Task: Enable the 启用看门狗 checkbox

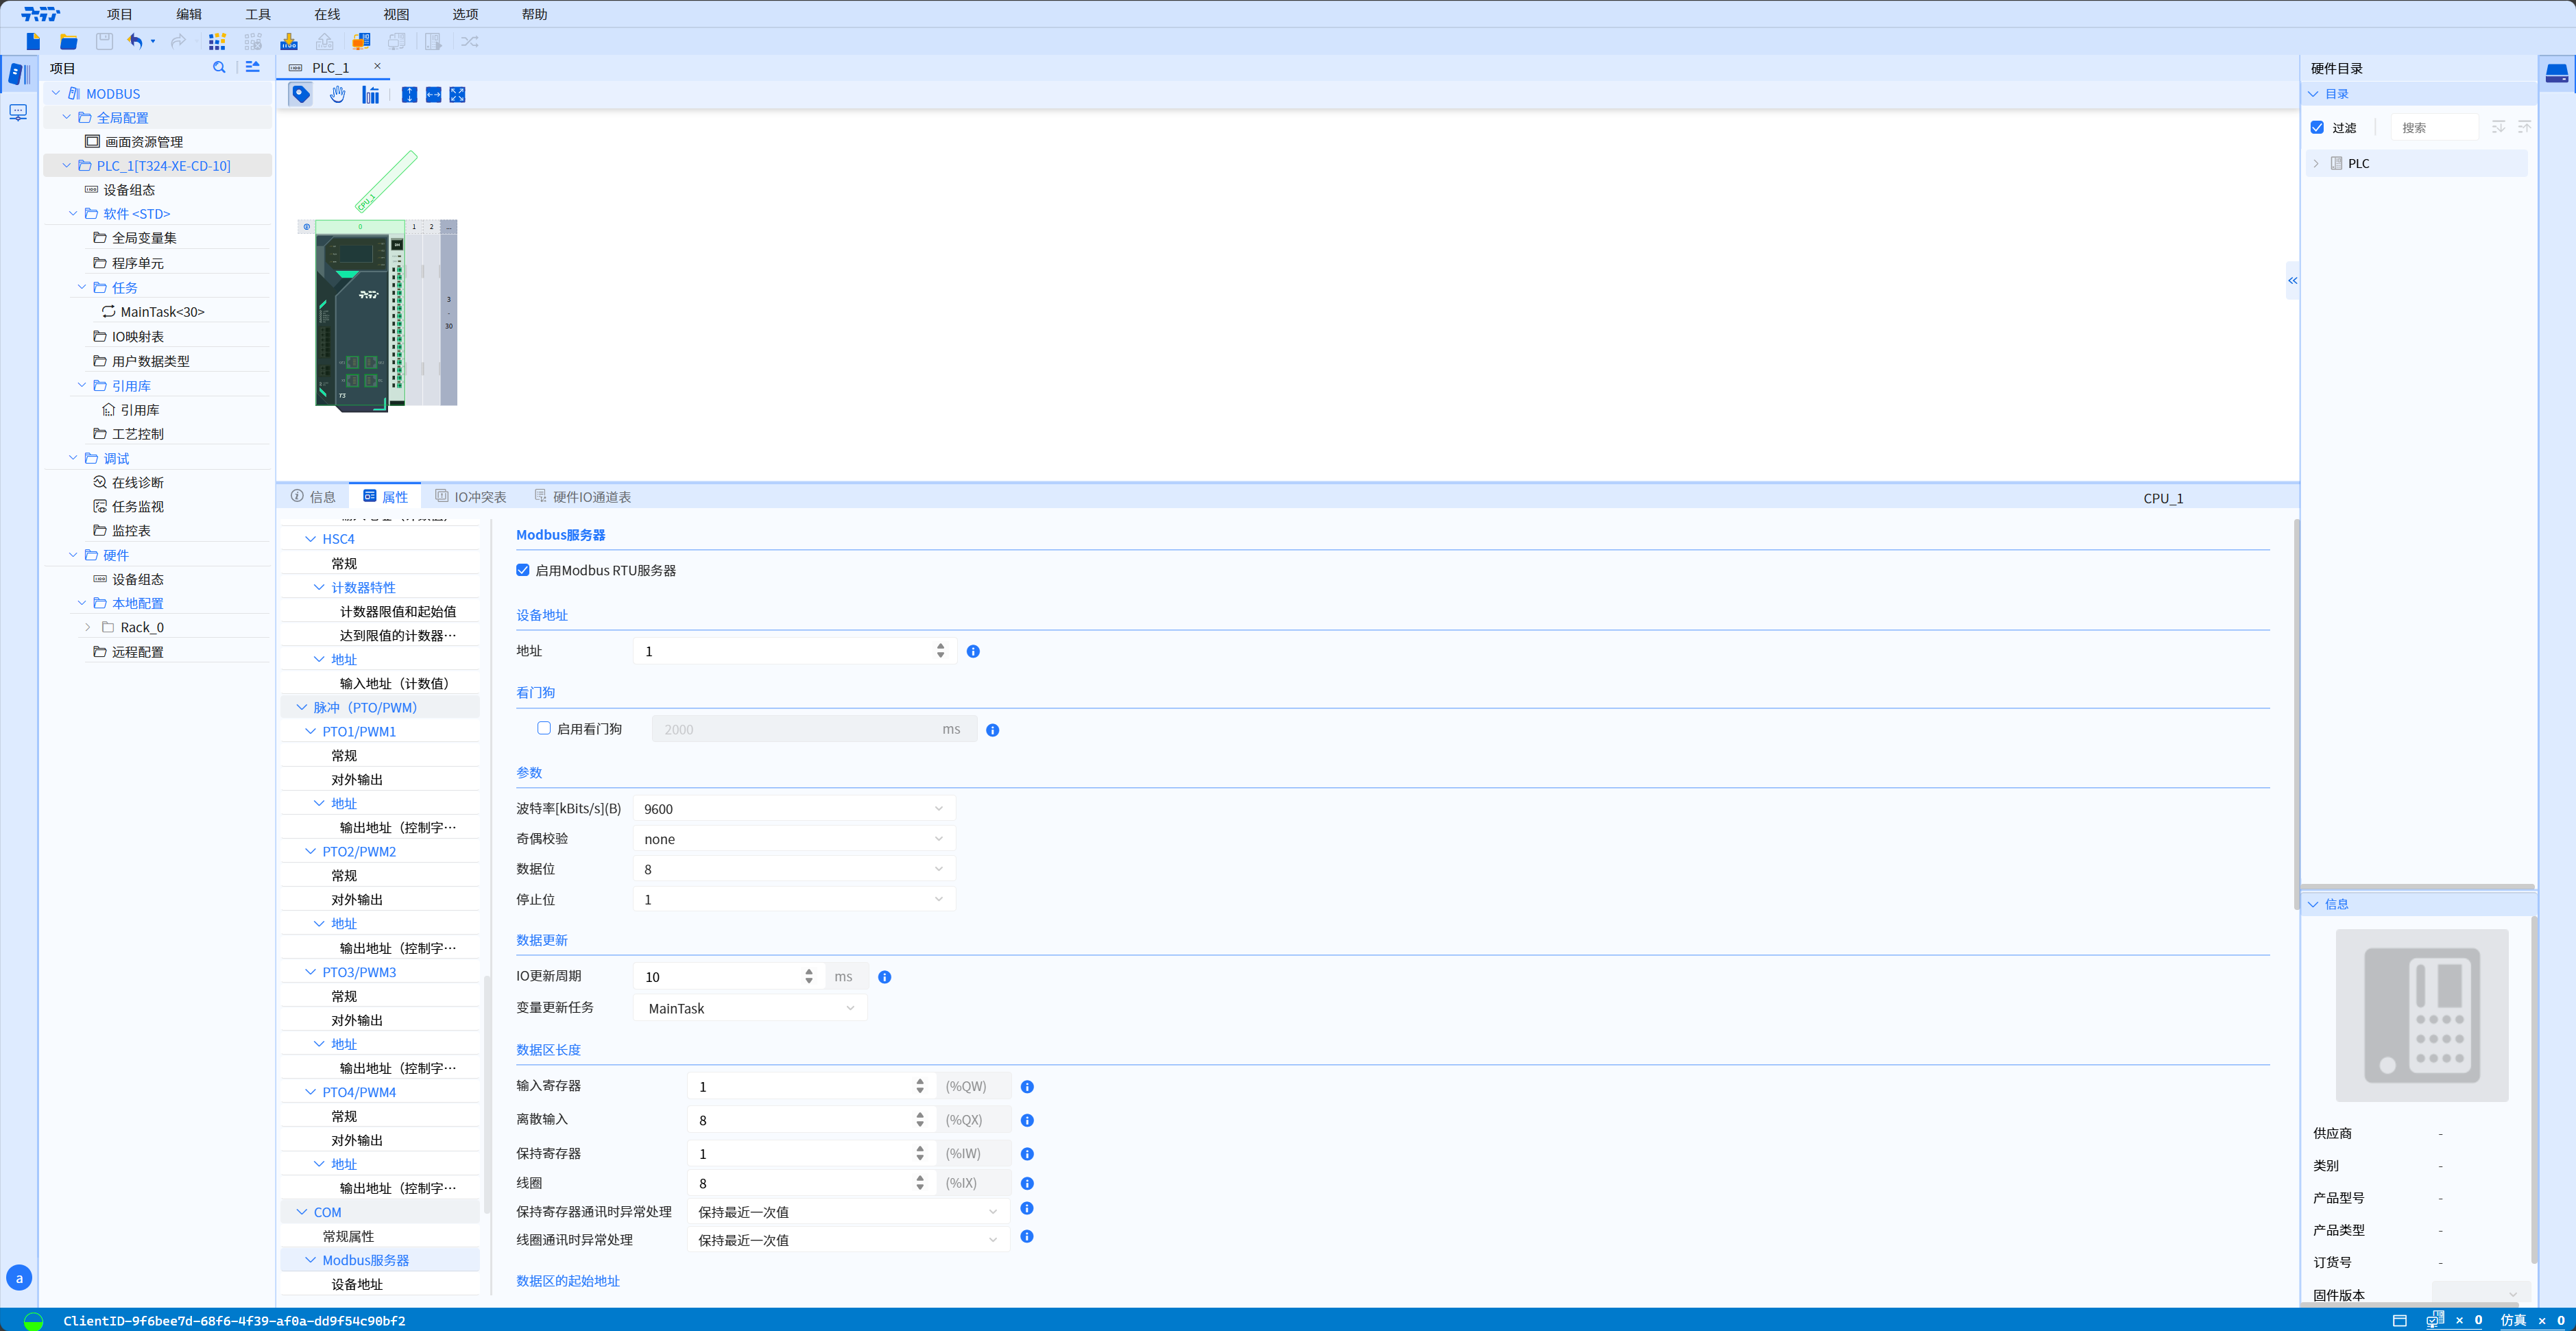Action: coord(543,728)
